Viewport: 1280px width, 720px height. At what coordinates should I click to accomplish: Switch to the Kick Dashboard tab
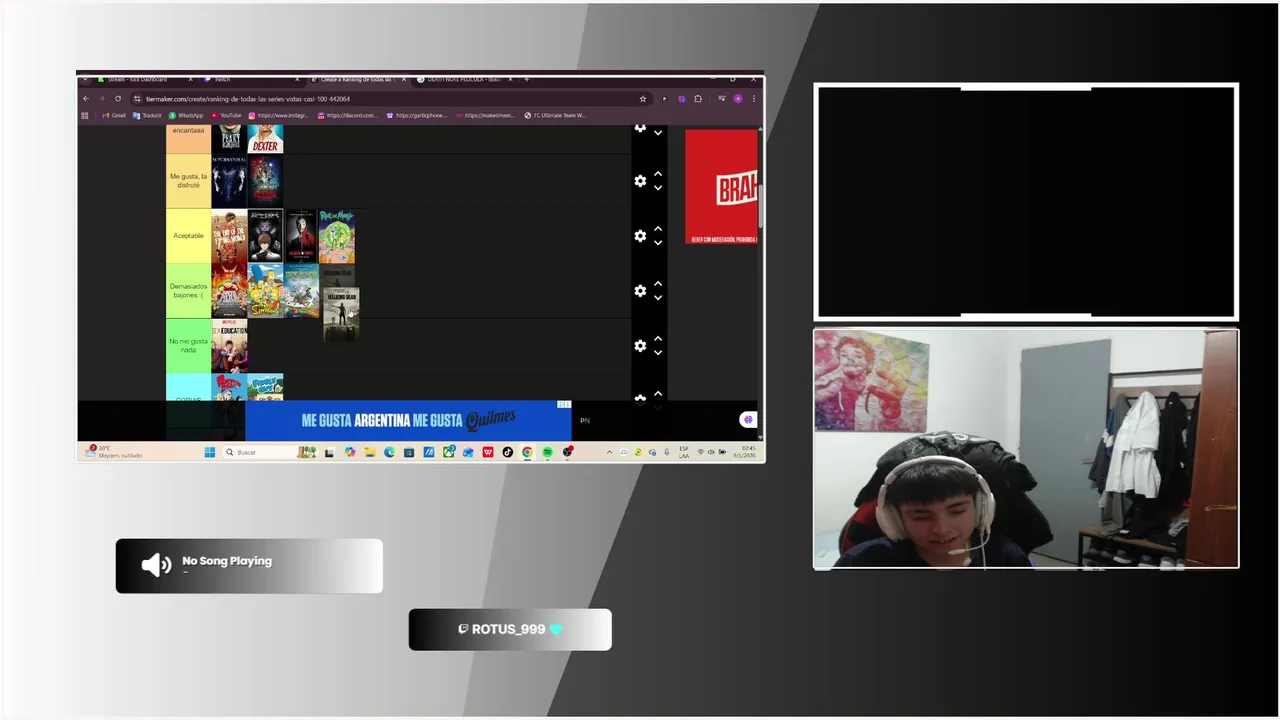click(x=139, y=79)
